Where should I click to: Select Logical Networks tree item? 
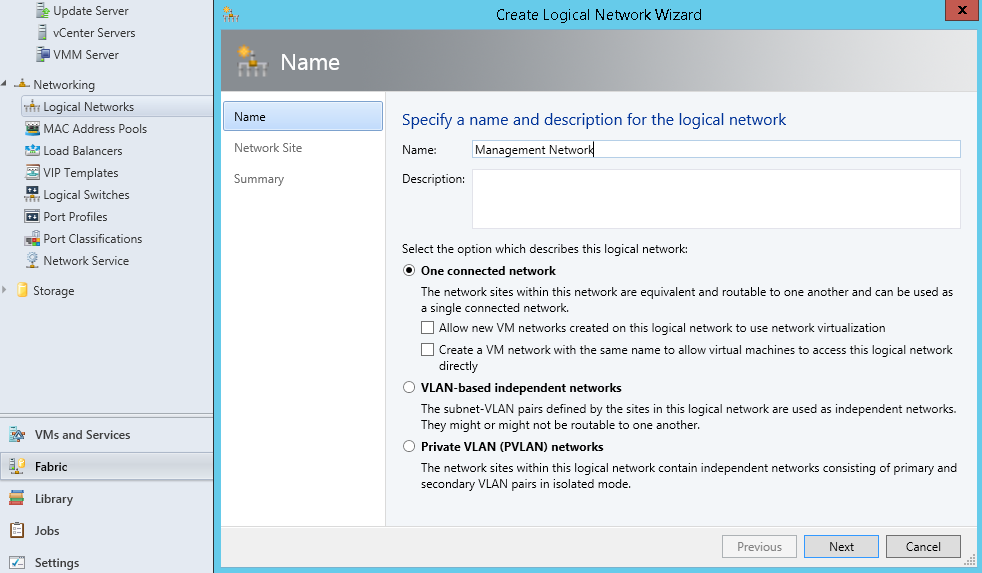pyautogui.click(x=116, y=106)
